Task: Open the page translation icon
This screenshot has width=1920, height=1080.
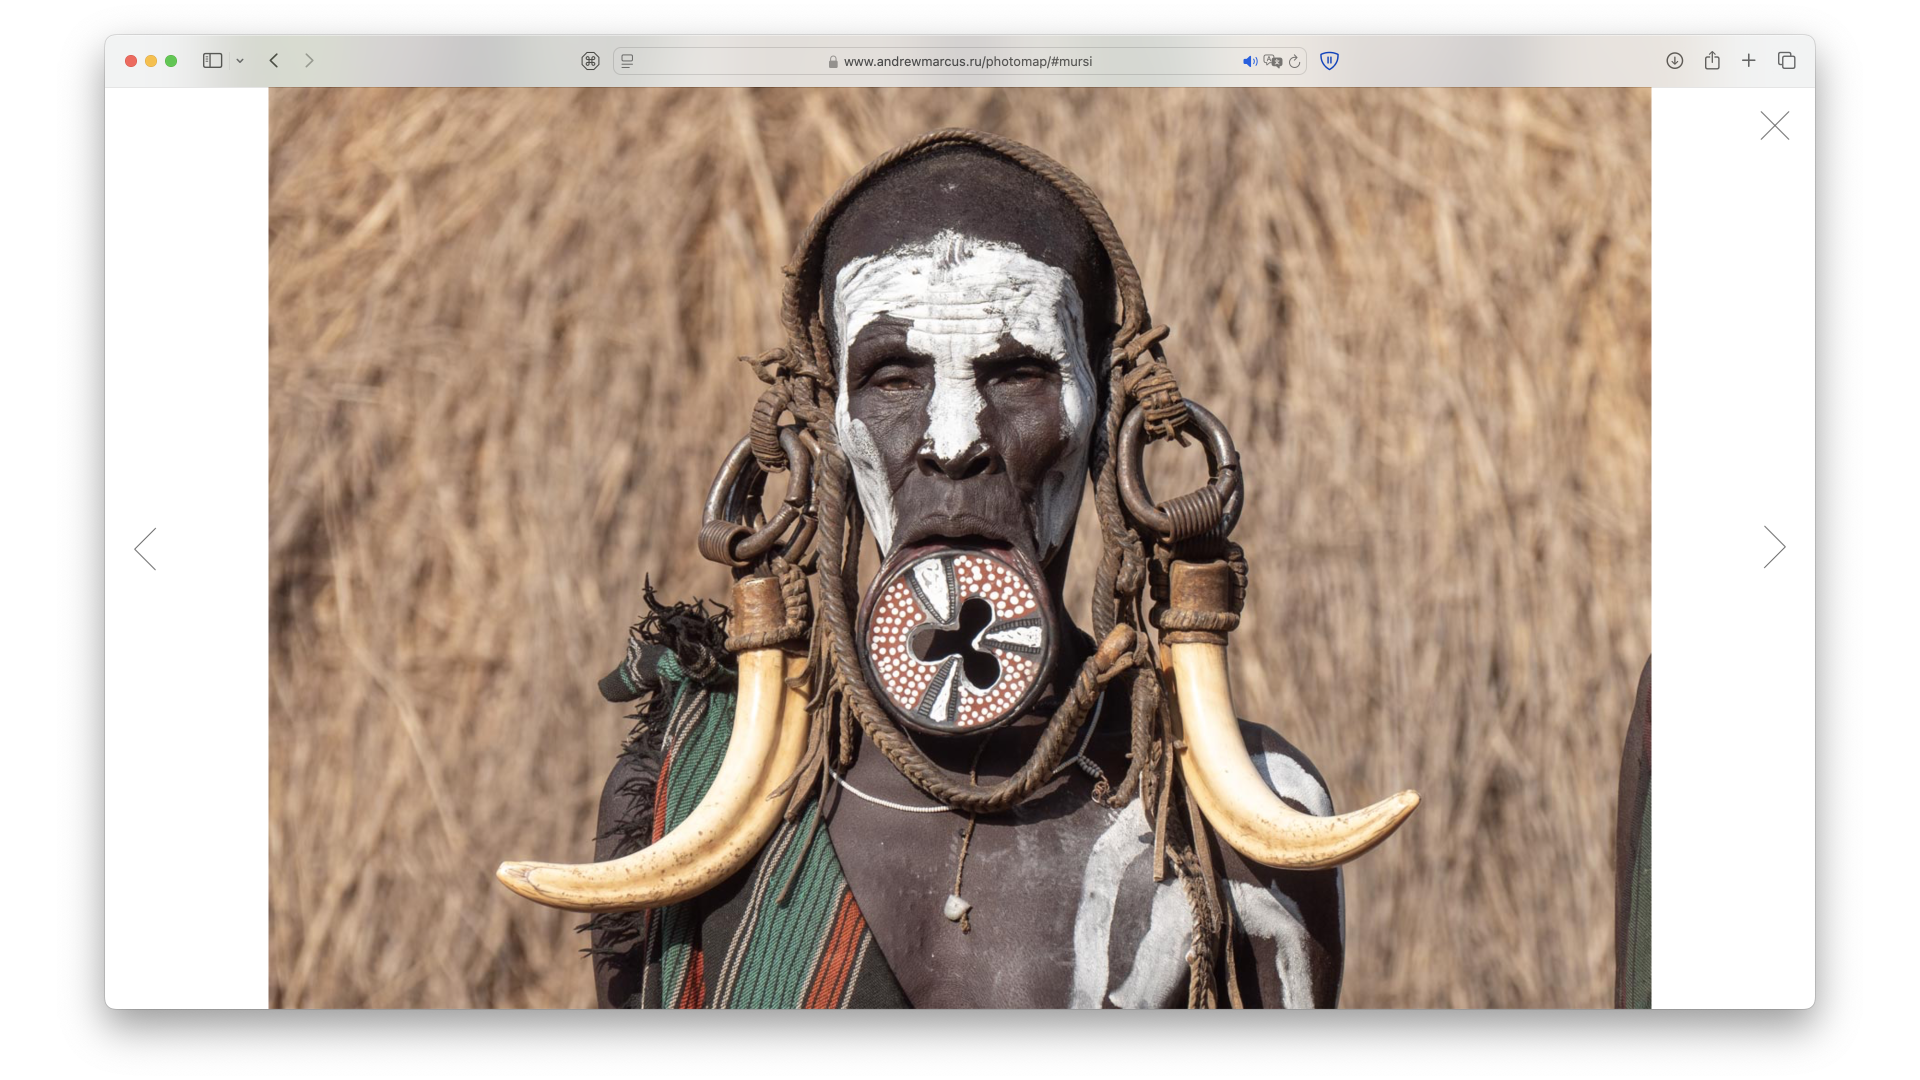Action: 1272,61
